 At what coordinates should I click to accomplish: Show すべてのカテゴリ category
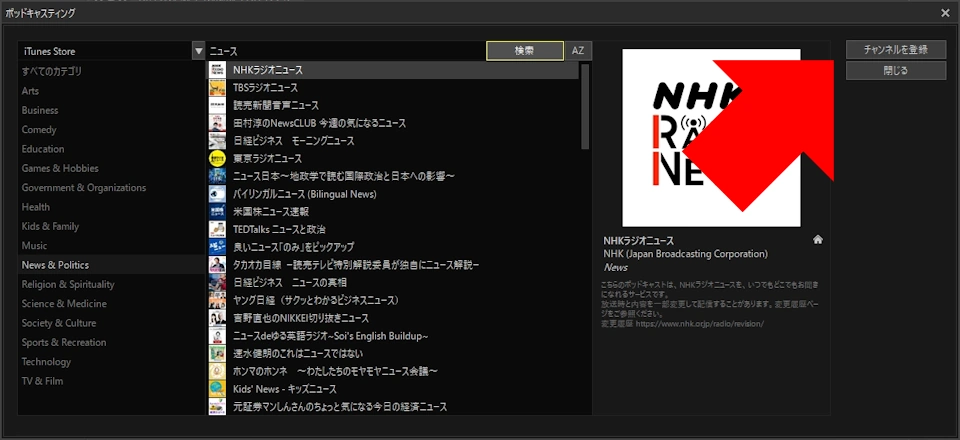pyautogui.click(x=111, y=72)
